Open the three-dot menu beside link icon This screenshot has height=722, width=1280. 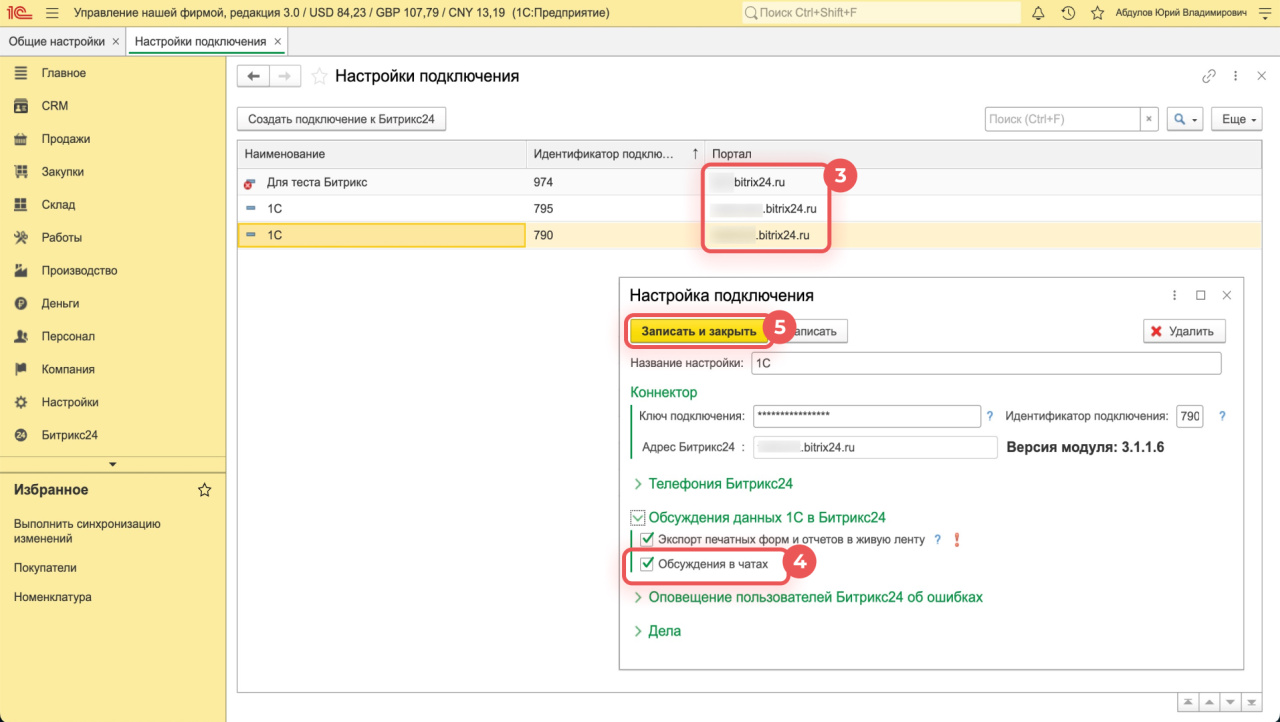[1236, 76]
